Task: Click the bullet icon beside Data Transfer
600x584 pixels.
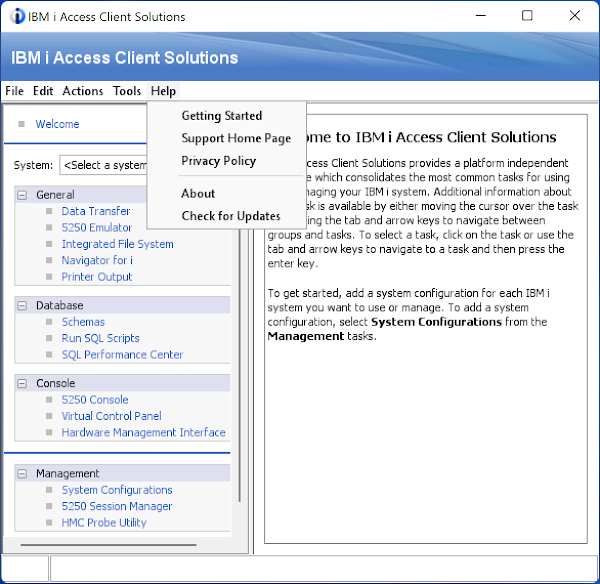Action: click(49, 211)
